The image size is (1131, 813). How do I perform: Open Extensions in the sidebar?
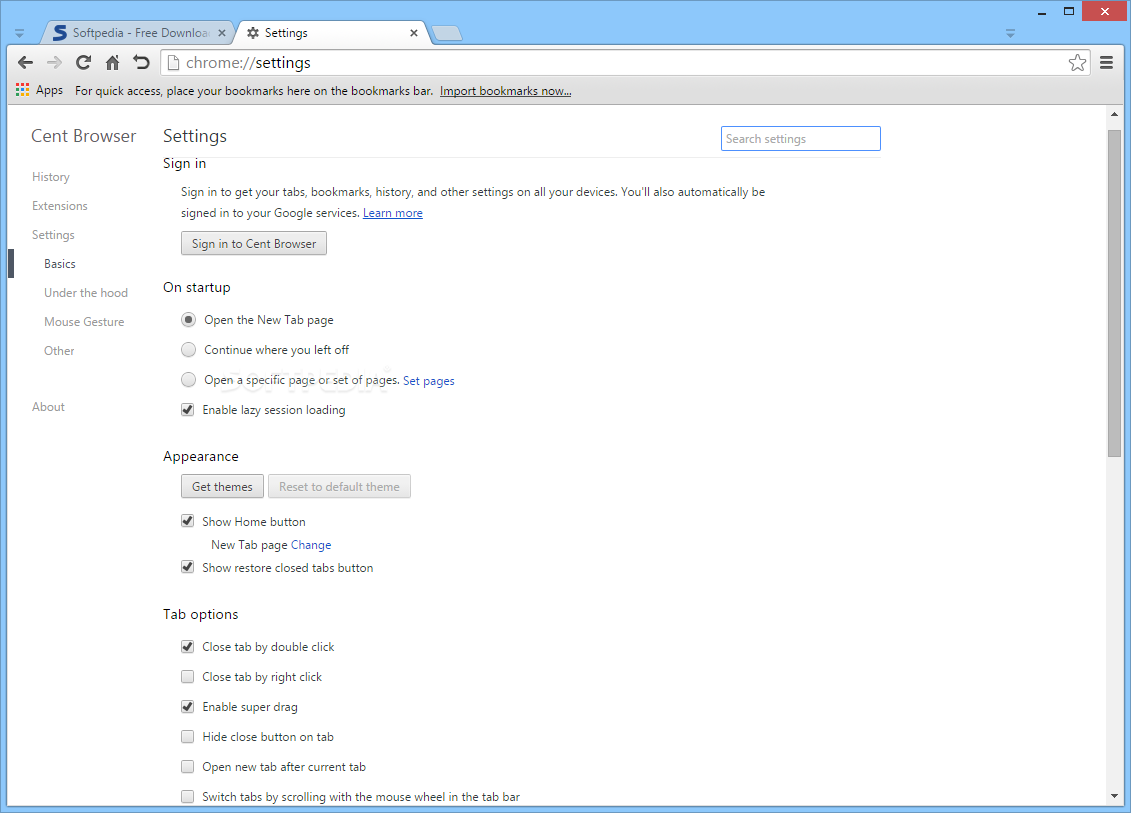(x=60, y=206)
